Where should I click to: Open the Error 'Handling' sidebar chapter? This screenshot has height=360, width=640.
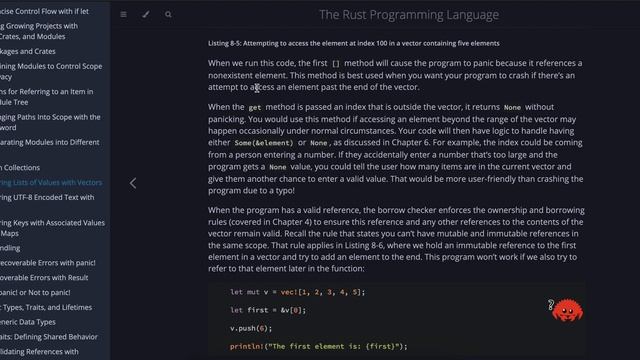click(10, 248)
